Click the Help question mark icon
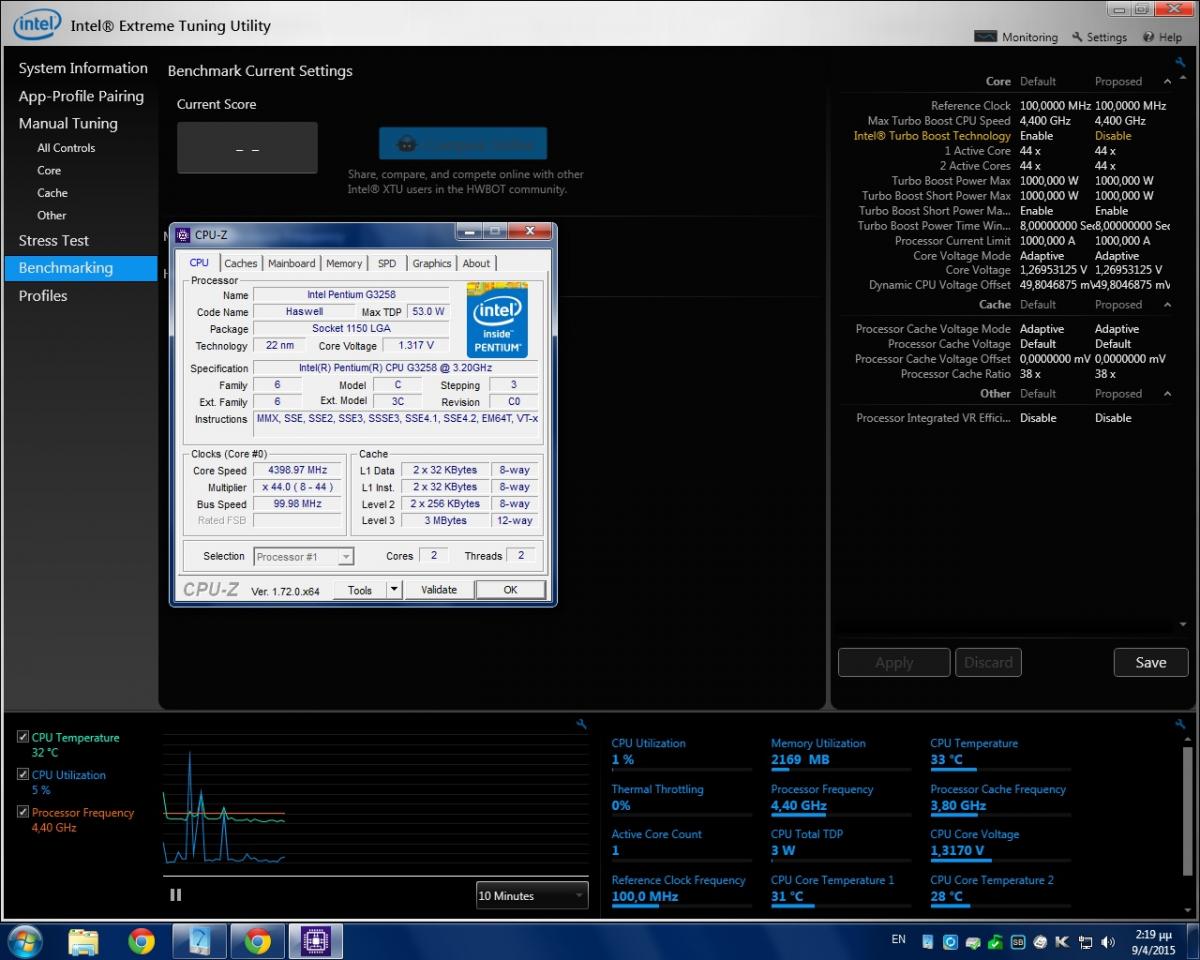 click(1149, 37)
